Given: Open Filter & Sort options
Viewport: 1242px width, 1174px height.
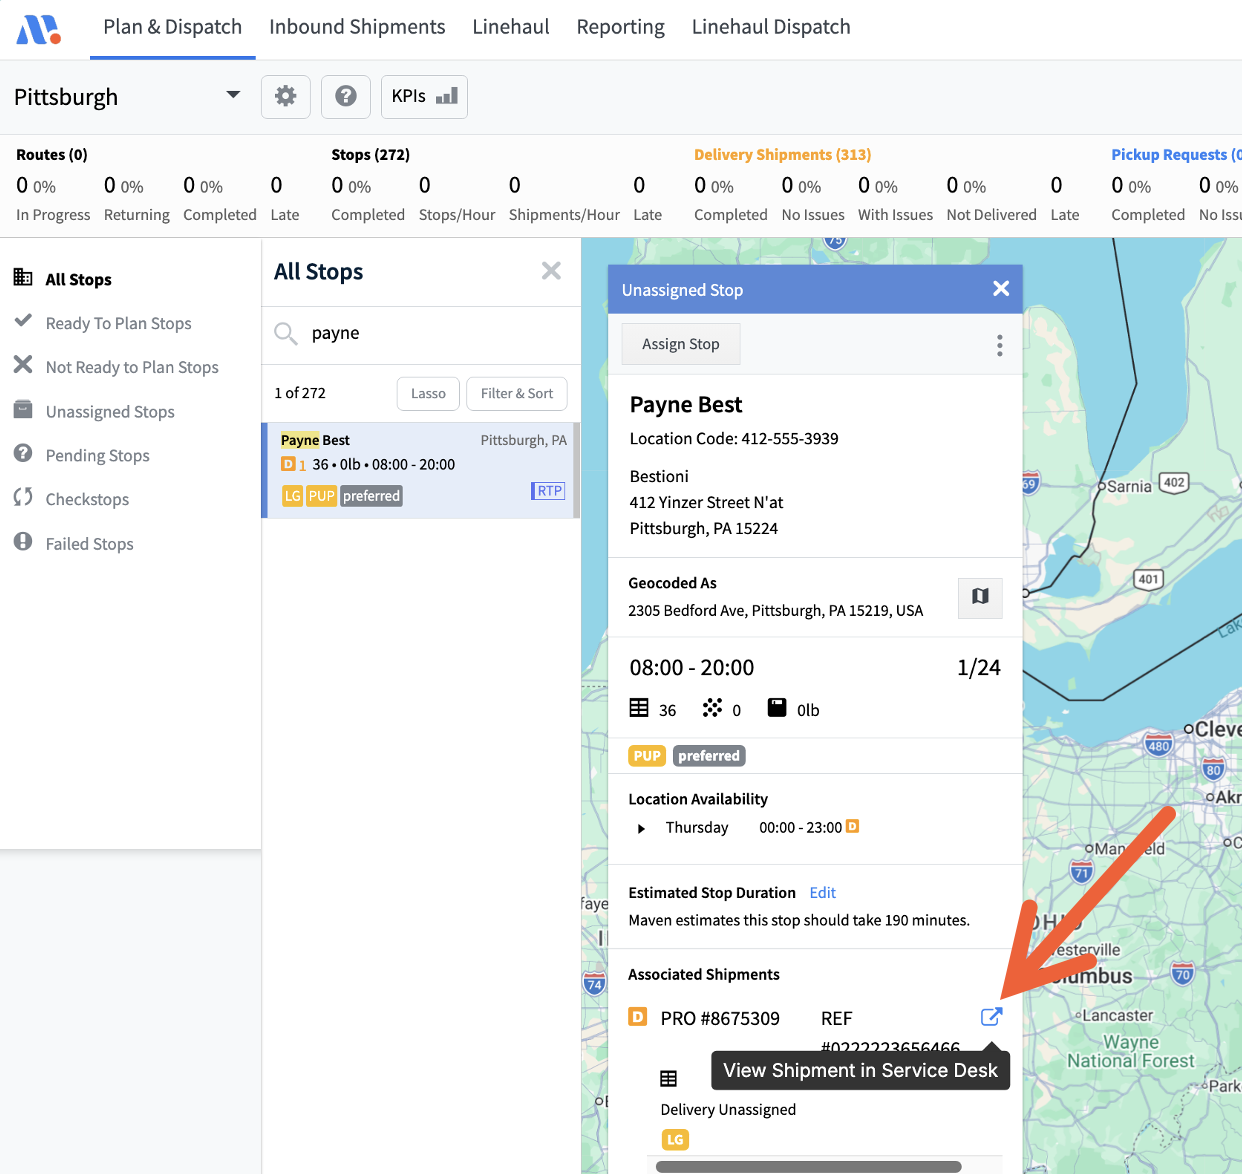Looking at the screenshot, I should point(516,394).
